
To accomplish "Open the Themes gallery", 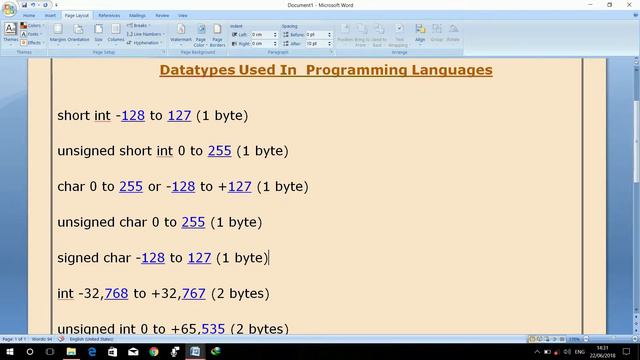I will coord(10,33).
